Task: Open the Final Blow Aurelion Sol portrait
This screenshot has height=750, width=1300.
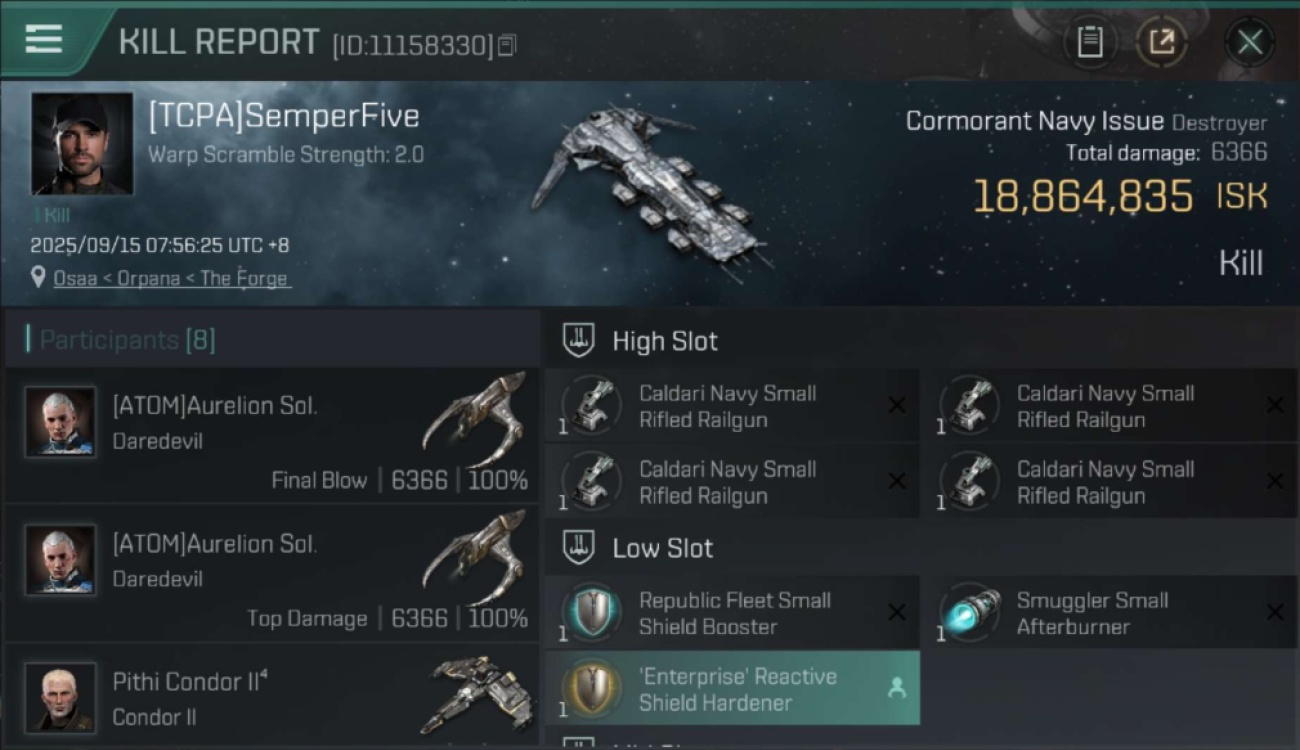Action: coord(60,422)
